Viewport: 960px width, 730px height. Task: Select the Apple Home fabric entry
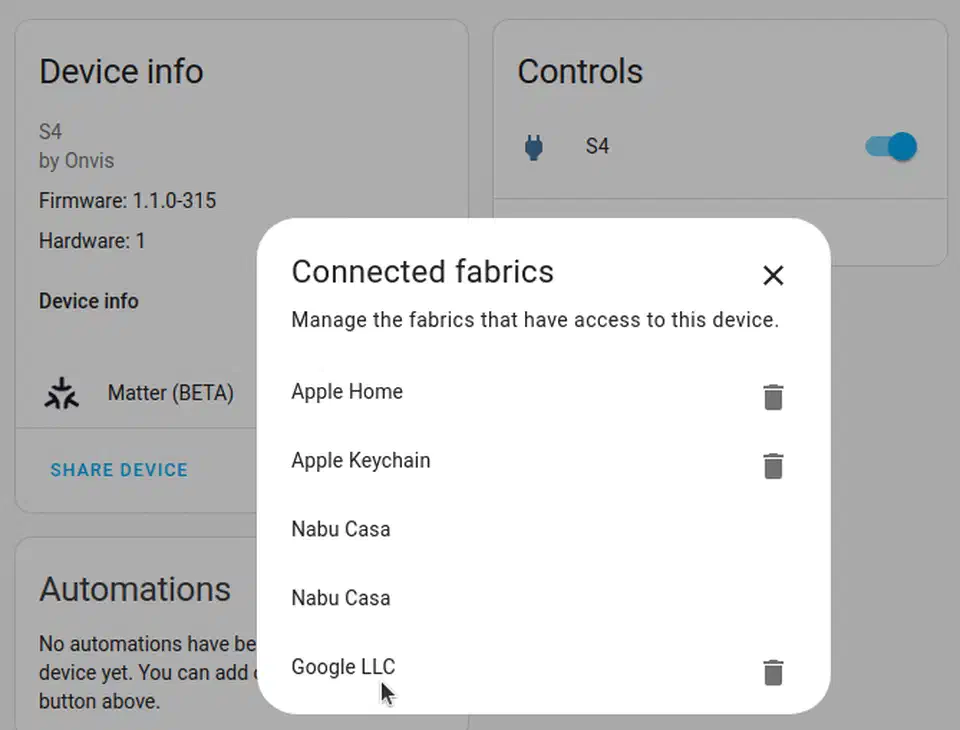347,391
